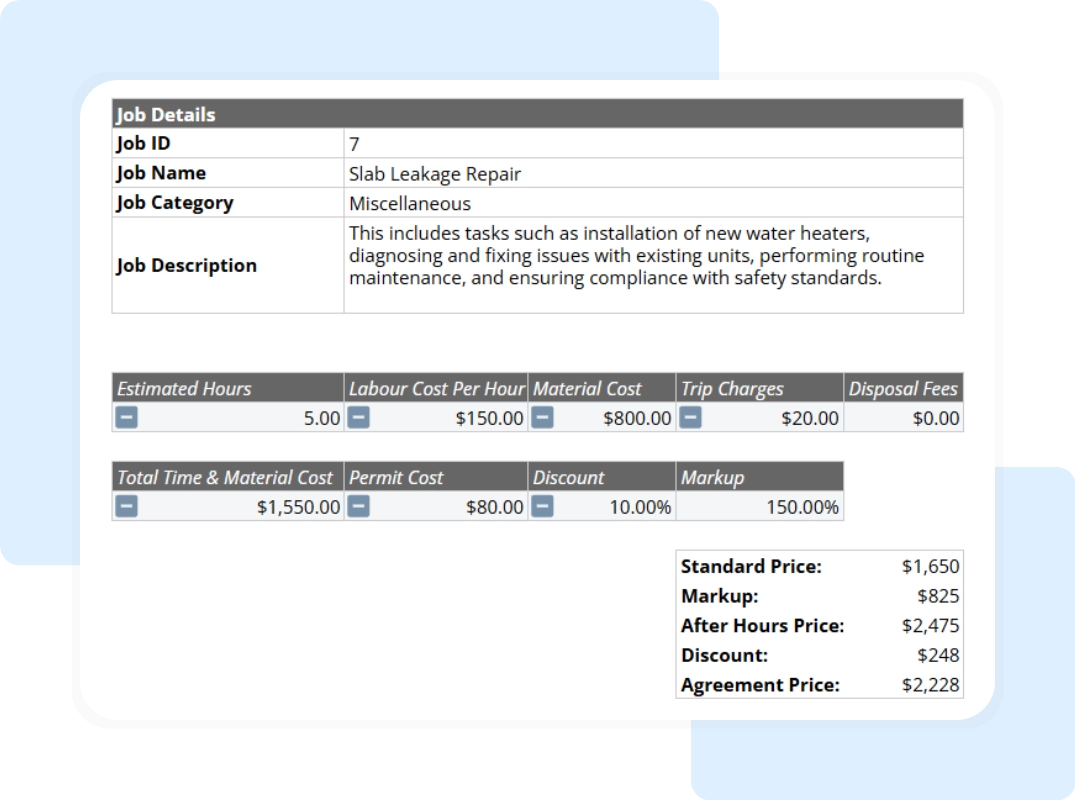Click the After Hours Price label

[764, 626]
